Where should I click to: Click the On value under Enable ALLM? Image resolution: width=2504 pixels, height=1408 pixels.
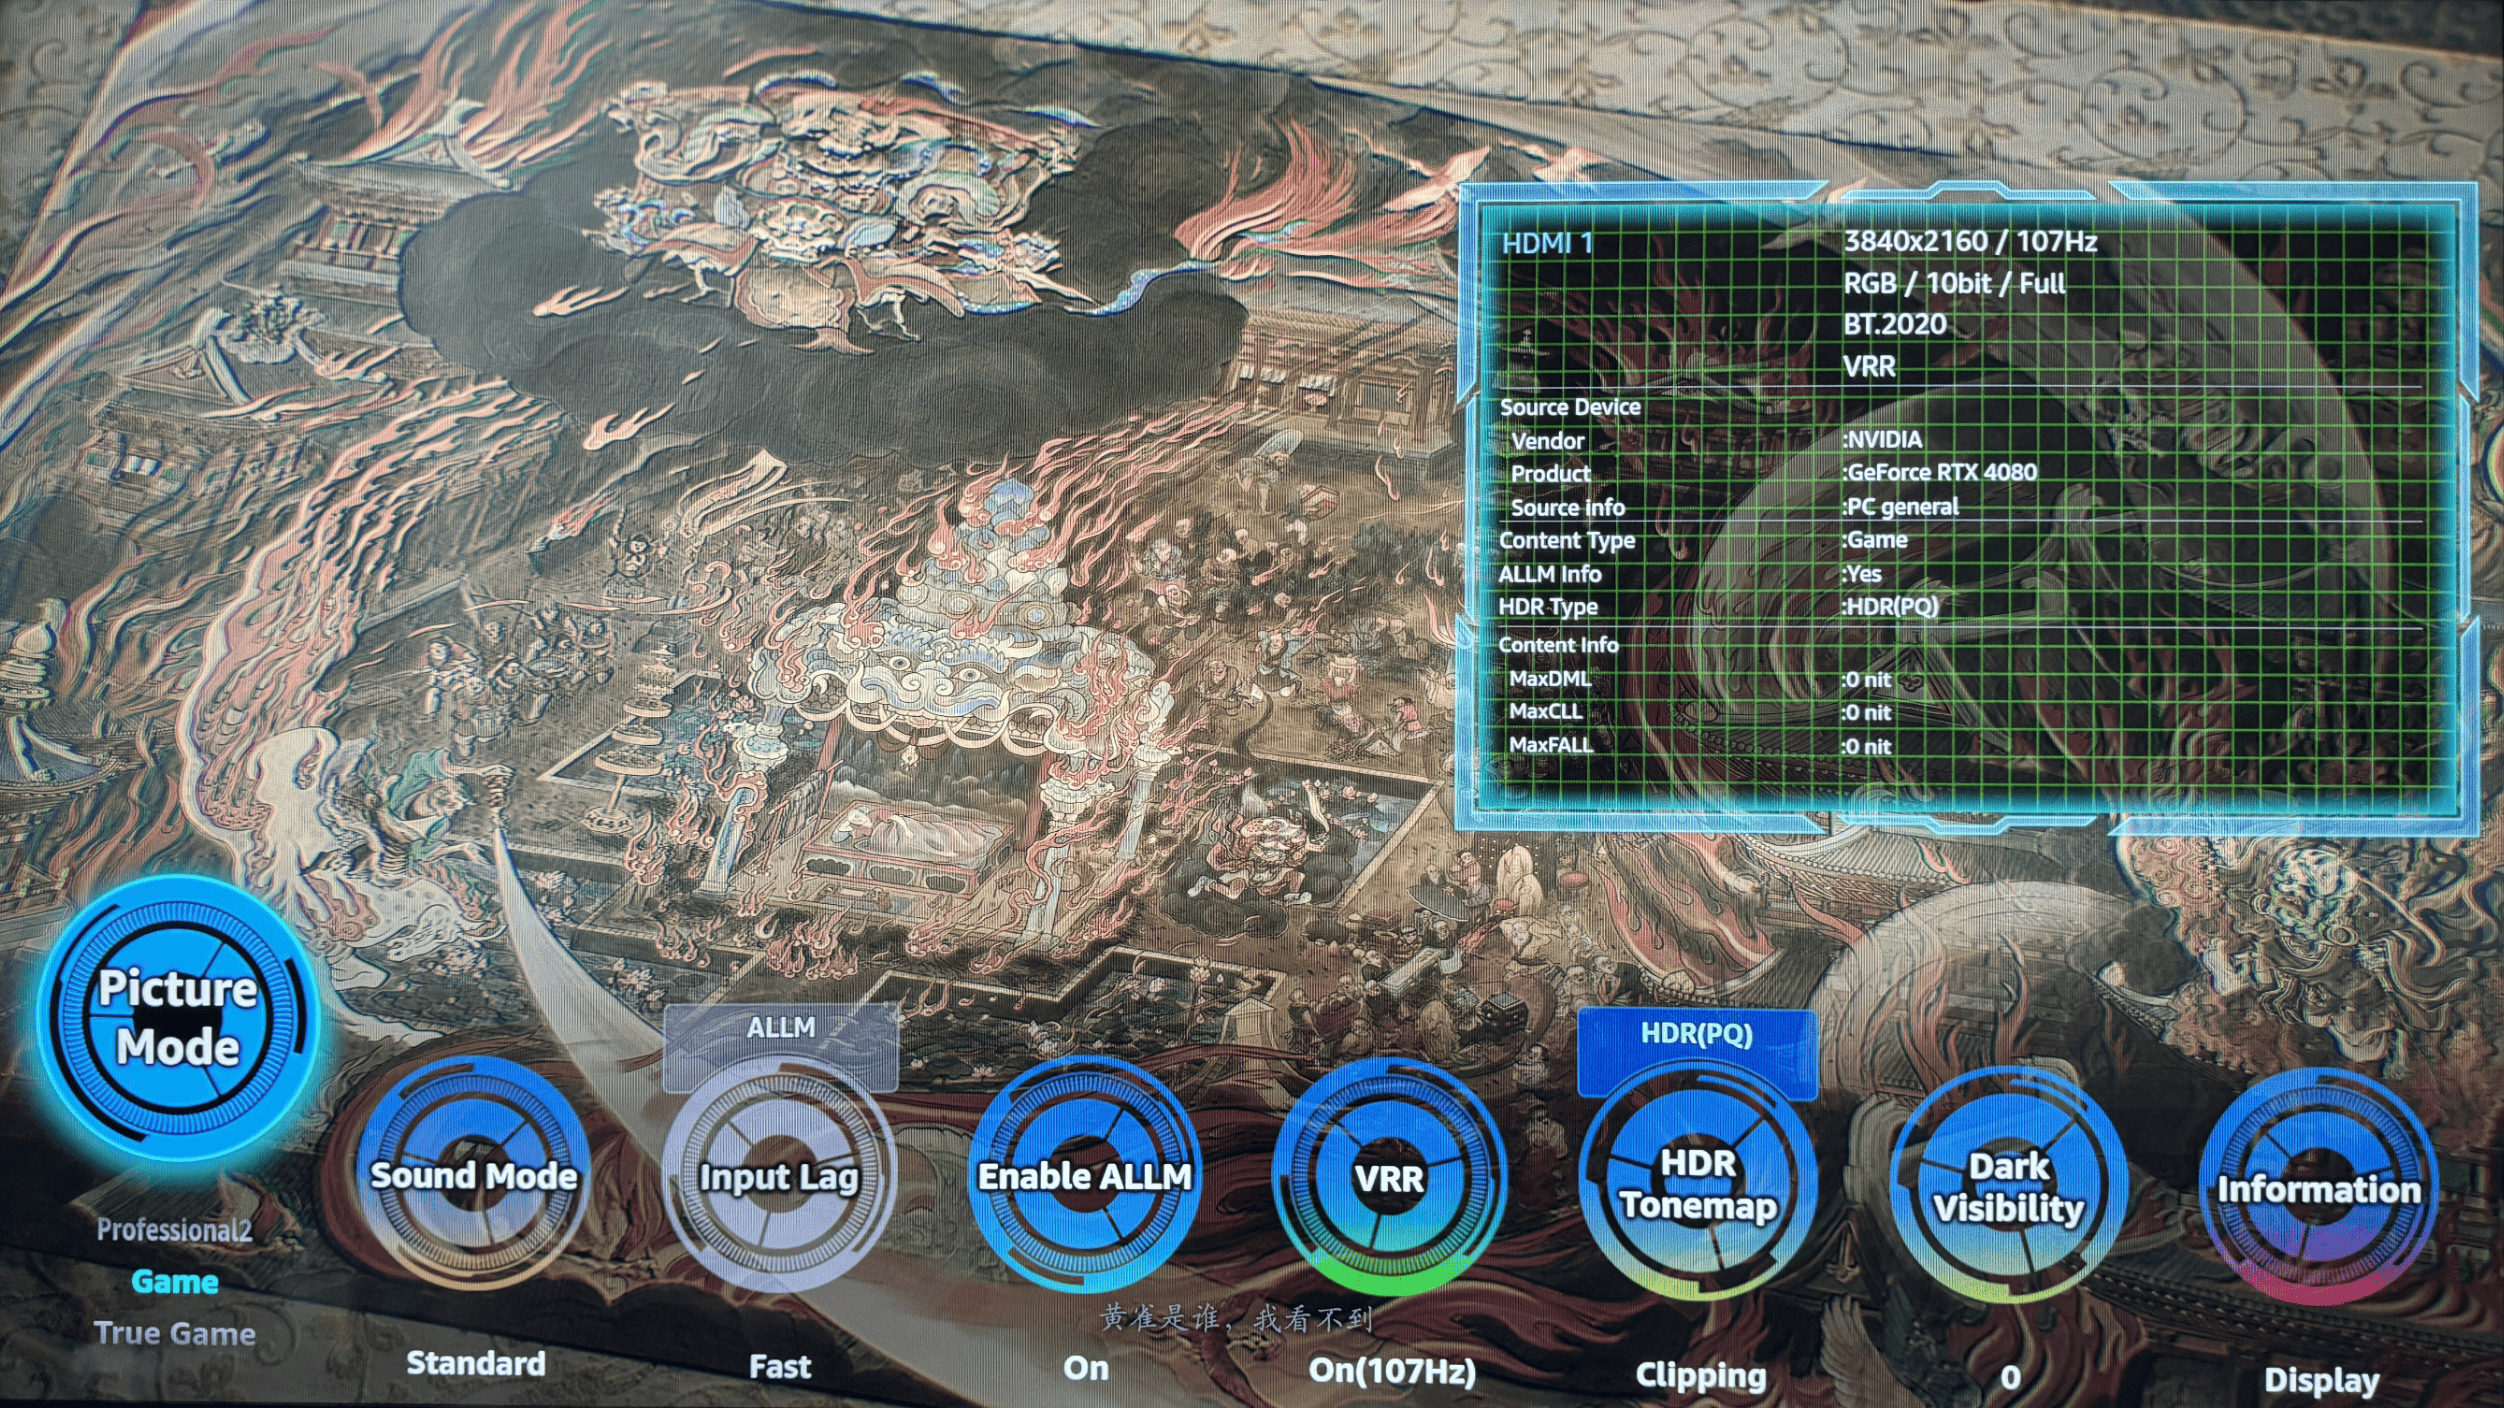click(x=1086, y=1367)
